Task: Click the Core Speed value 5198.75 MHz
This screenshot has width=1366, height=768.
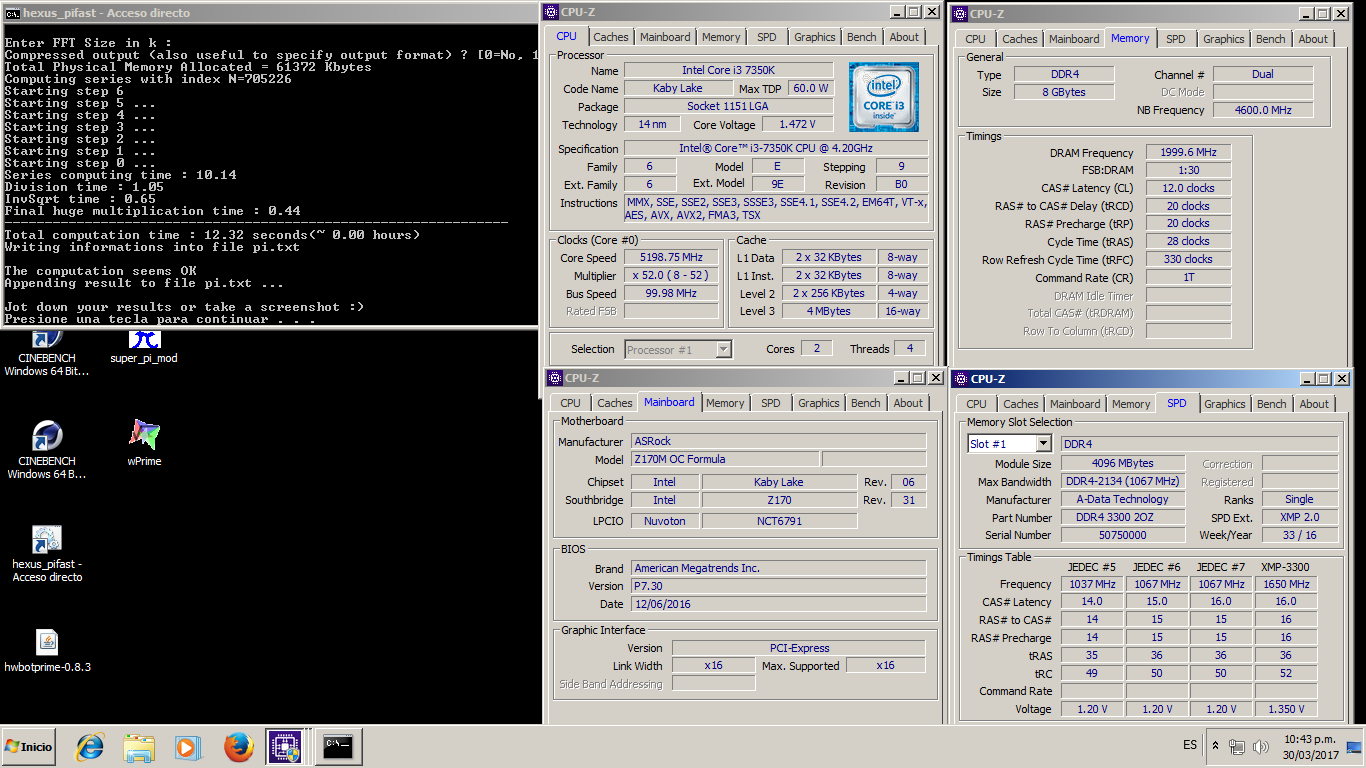Action: click(672, 257)
